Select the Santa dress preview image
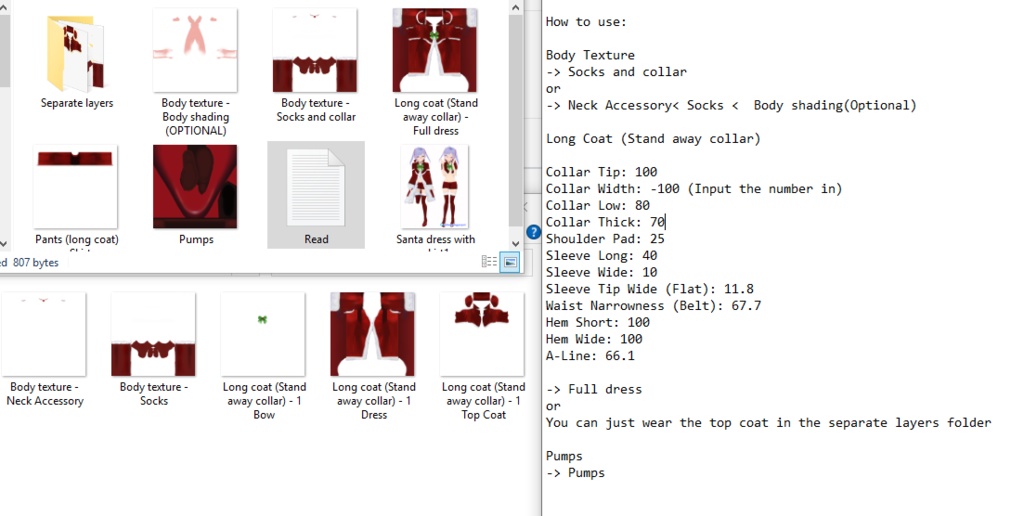Image resolution: width=1024 pixels, height=516 pixels. pos(435,195)
